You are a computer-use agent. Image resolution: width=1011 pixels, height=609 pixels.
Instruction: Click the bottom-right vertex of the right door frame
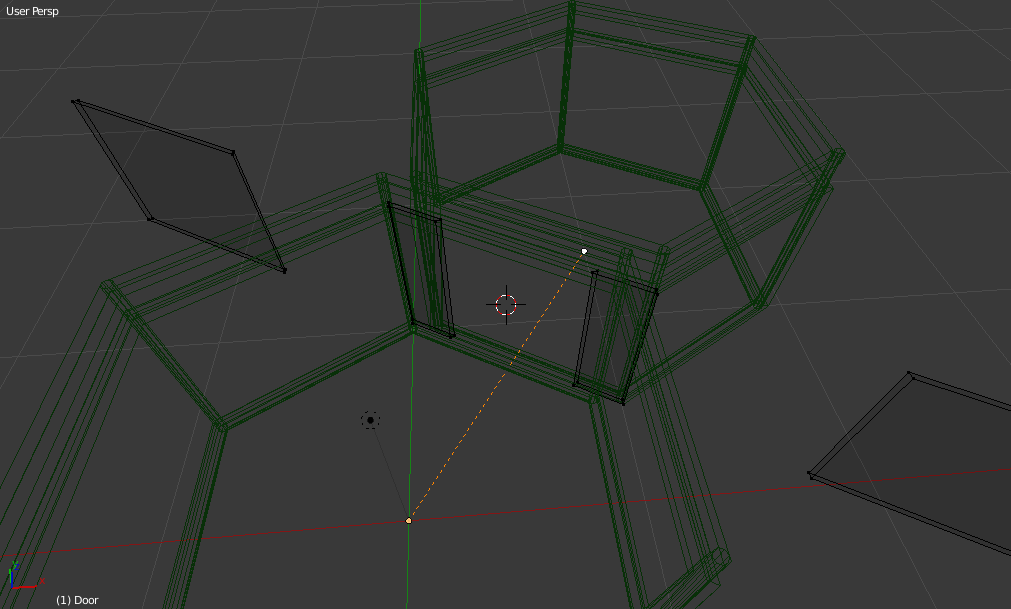point(622,403)
